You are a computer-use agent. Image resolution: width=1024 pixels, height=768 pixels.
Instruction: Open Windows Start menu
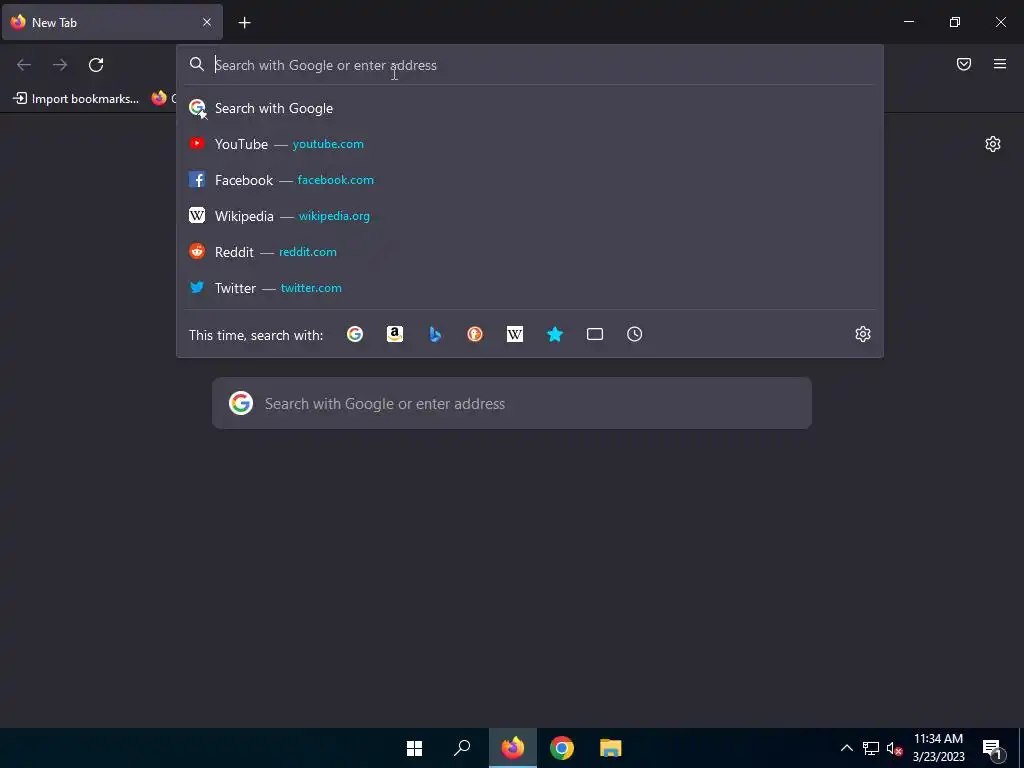414,748
